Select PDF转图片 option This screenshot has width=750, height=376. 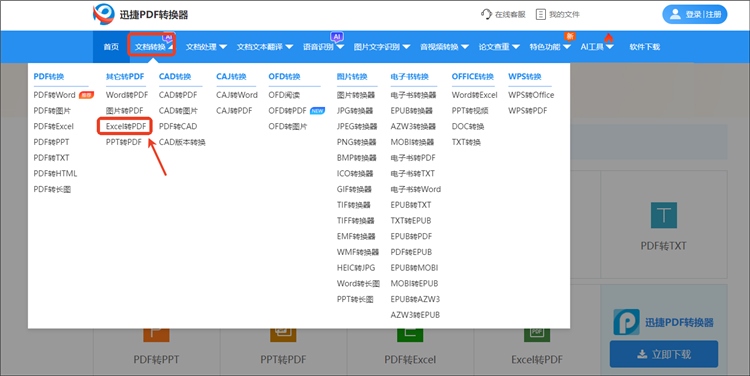(x=52, y=111)
